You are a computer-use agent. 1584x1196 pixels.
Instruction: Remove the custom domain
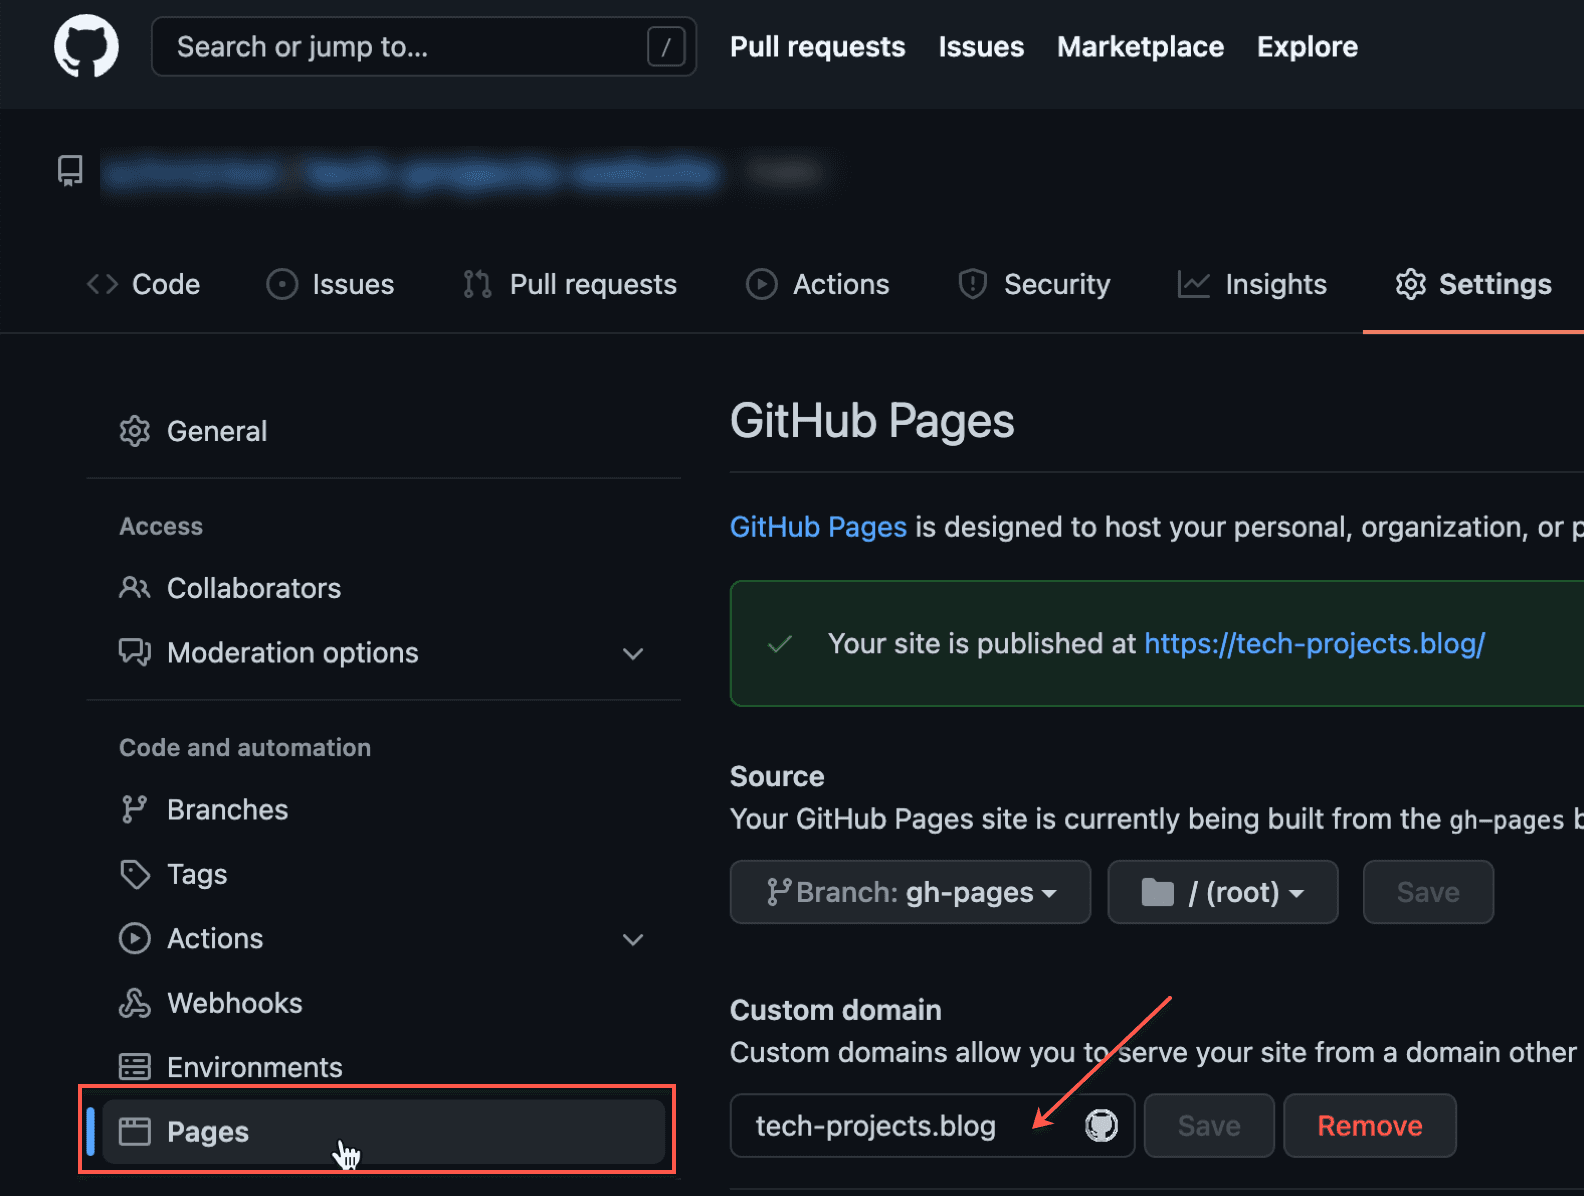click(1370, 1126)
